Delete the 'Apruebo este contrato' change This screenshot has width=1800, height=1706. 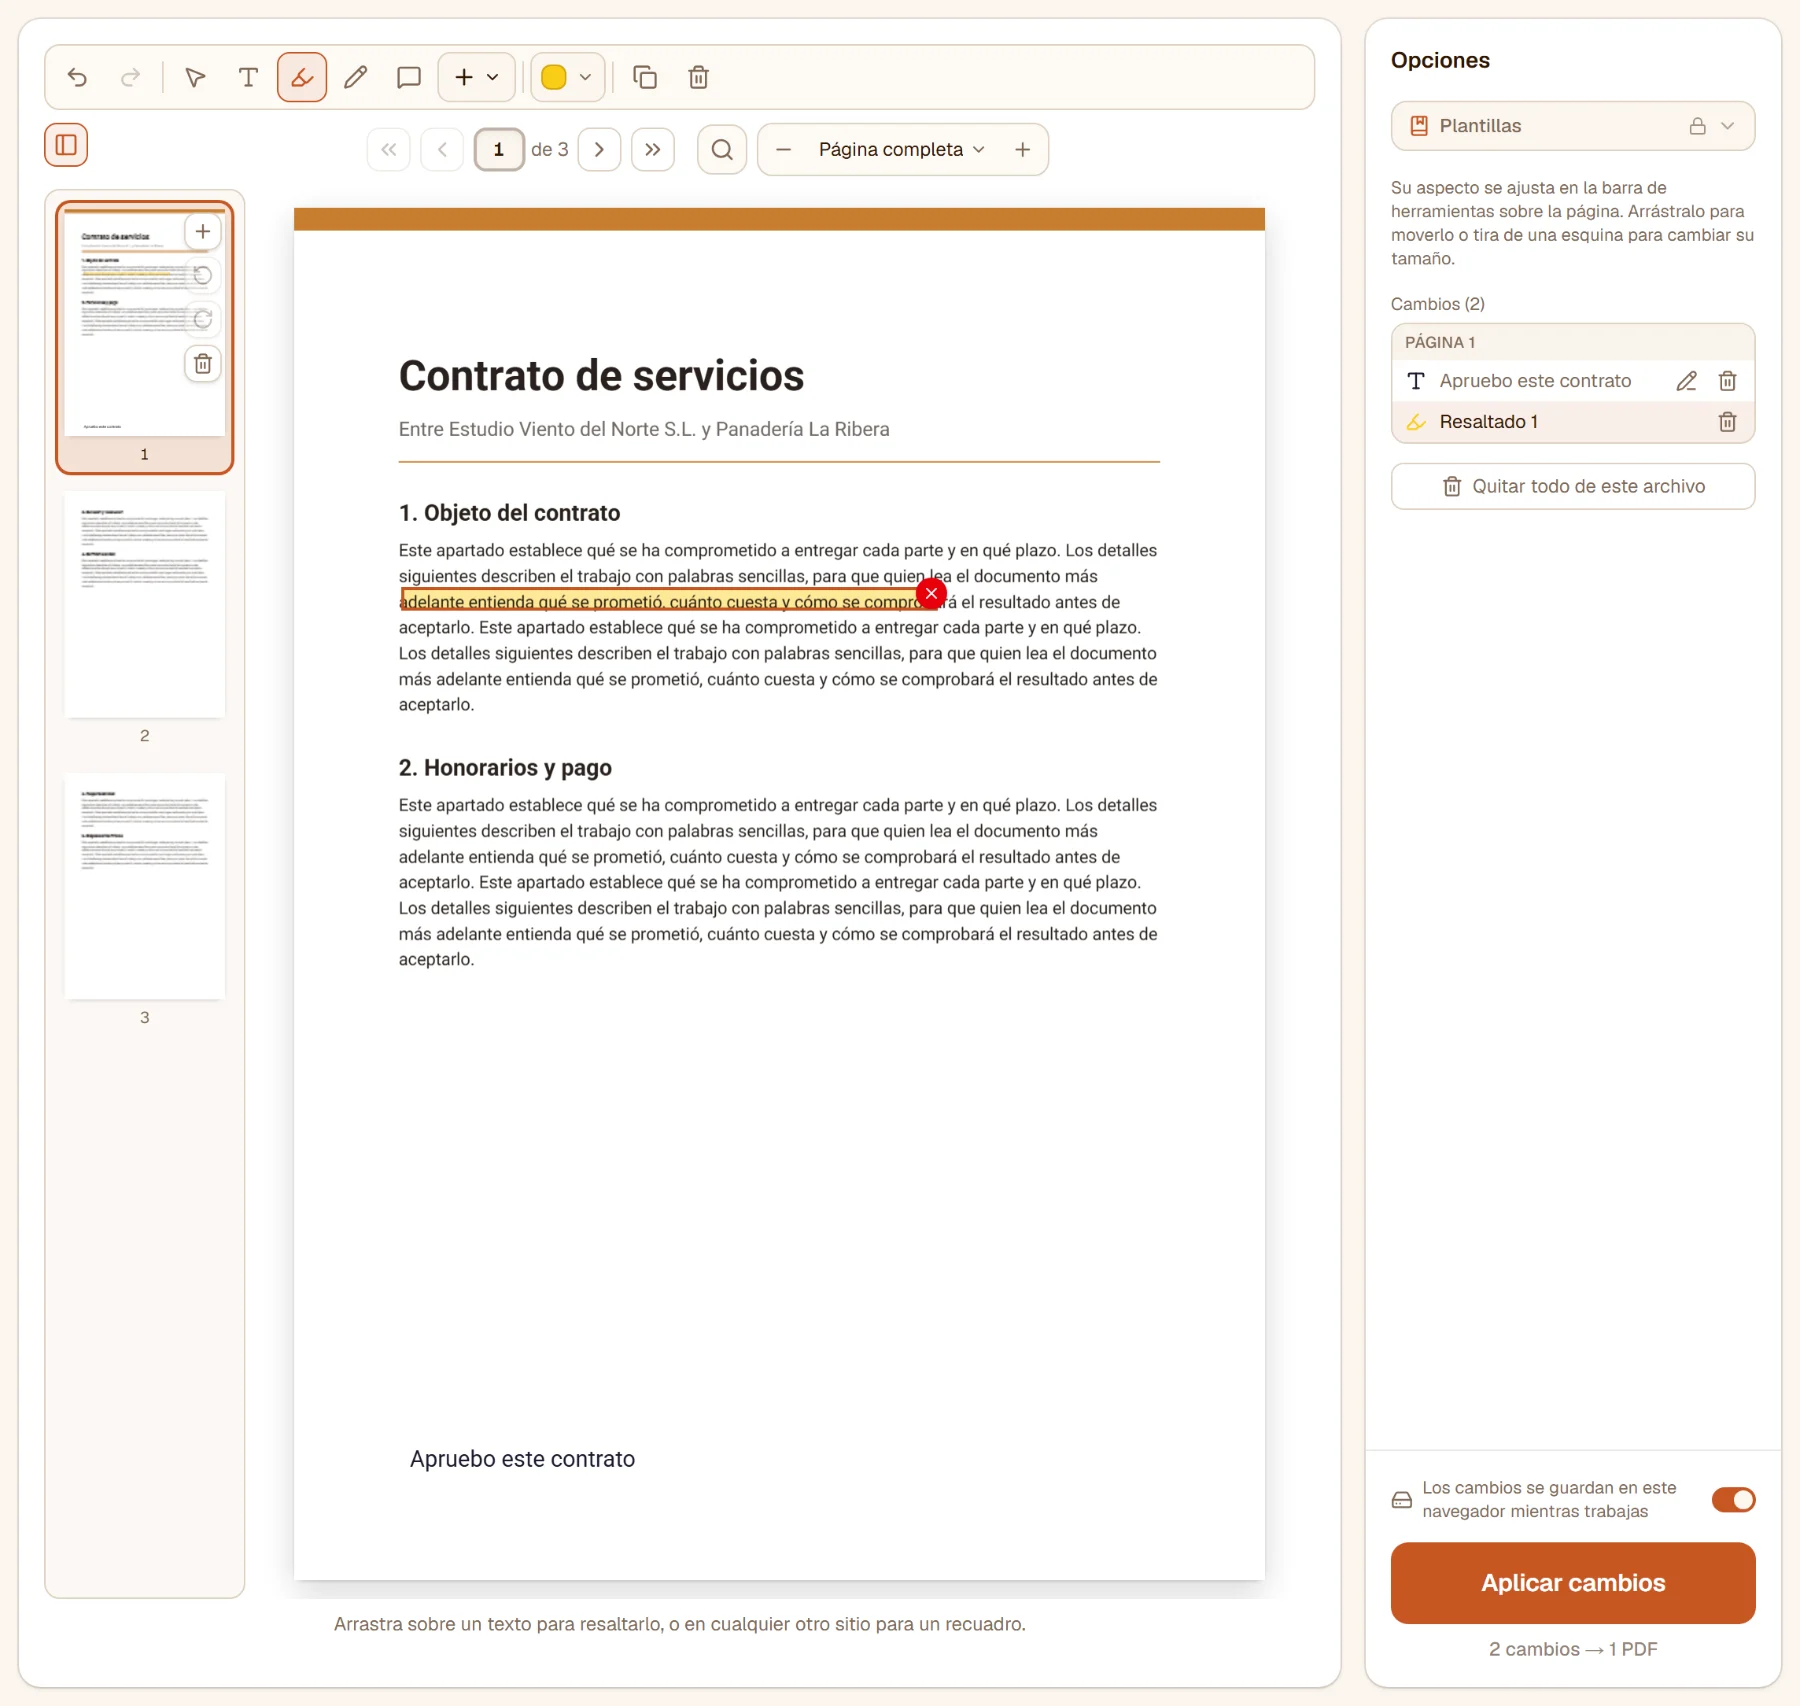point(1727,381)
